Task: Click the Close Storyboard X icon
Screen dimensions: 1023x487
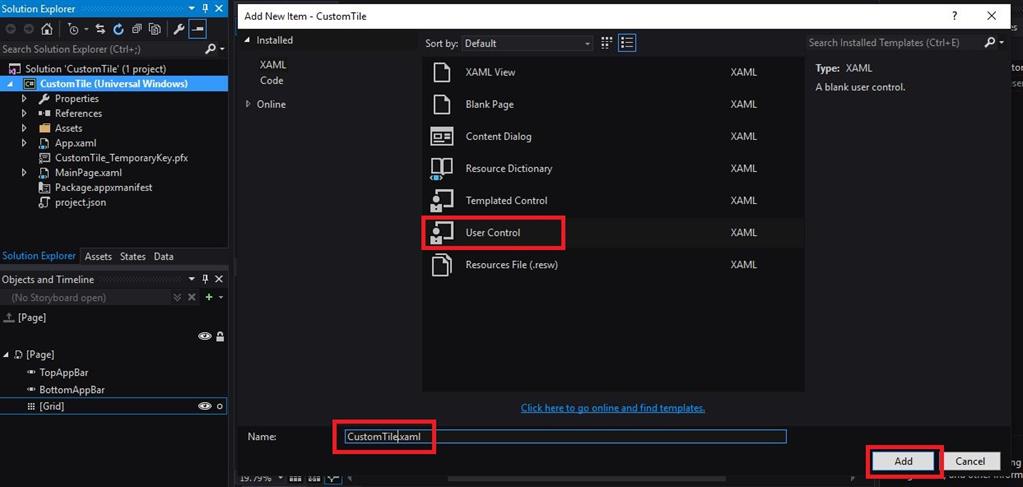Action: pos(192,297)
